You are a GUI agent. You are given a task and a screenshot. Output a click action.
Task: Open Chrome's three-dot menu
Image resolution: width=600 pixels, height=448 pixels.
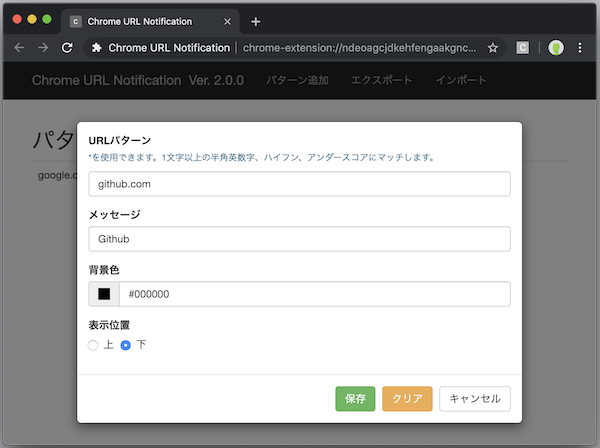pyautogui.click(x=580, y=48)
